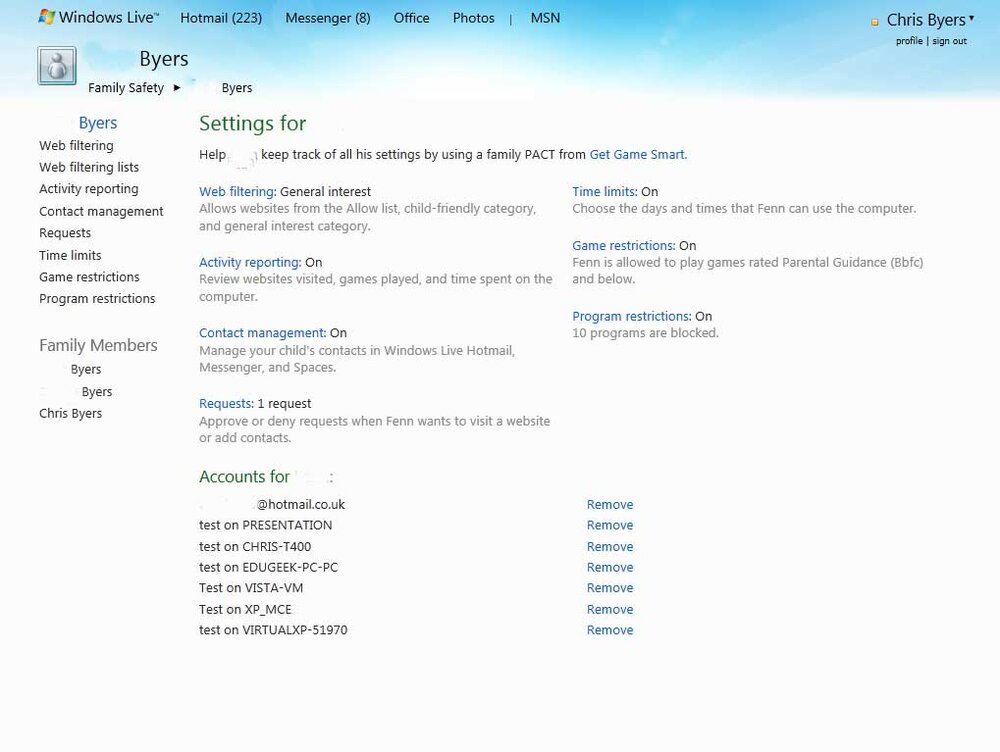The width and height of the screenshot is (1000, 752).
Task: Click the sign out link
Action: point(950,41)
